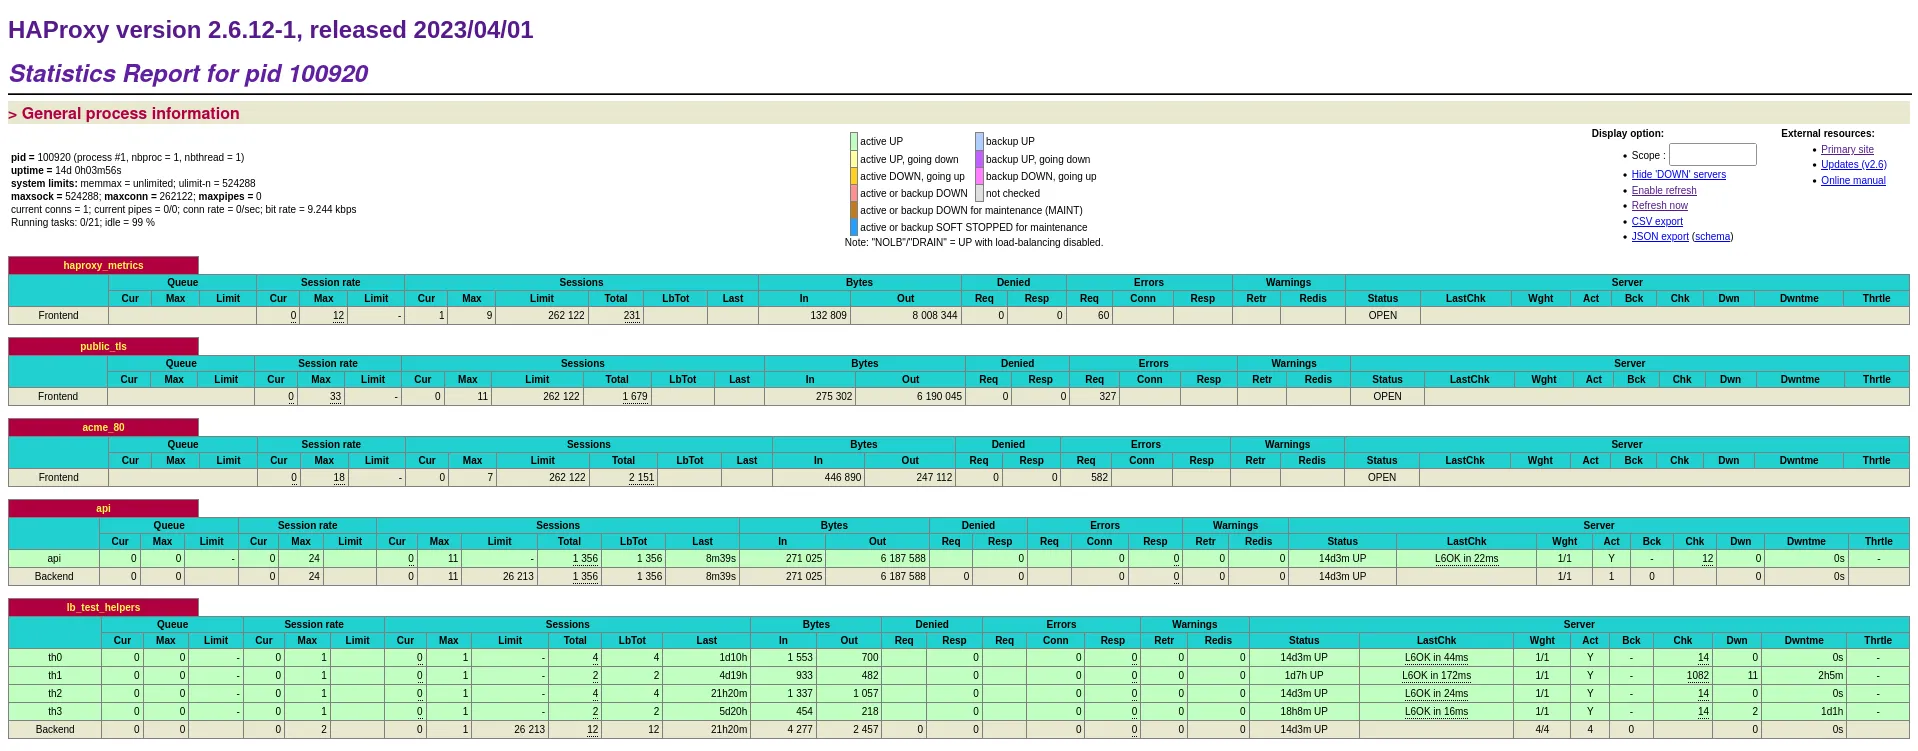
Task: Download stats via CSV export link
Action: (x=1657, y=222)
